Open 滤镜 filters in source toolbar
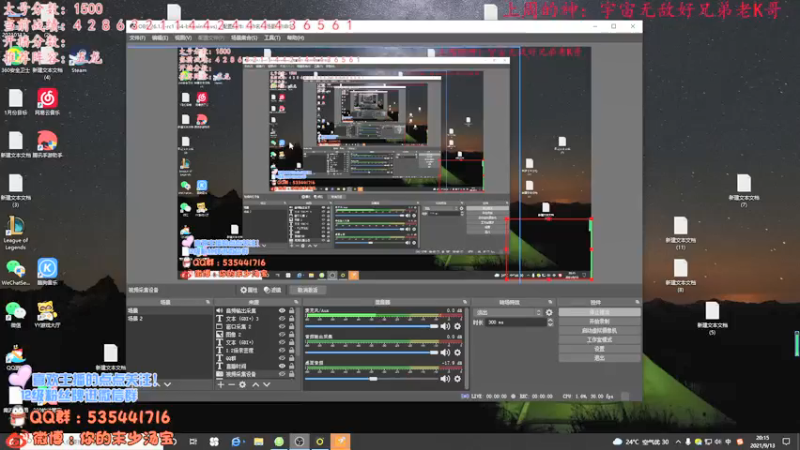The height and width of the screenshot is (450, 800). pos(273,290)
